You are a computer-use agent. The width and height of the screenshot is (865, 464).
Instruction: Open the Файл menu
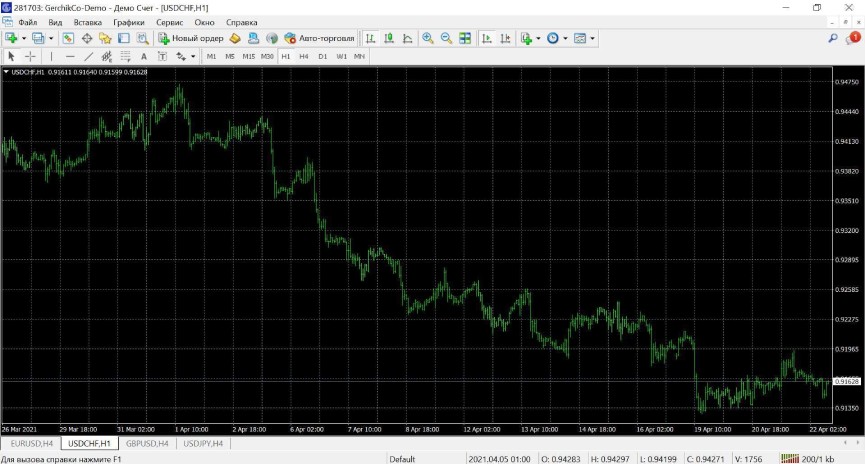28,23
